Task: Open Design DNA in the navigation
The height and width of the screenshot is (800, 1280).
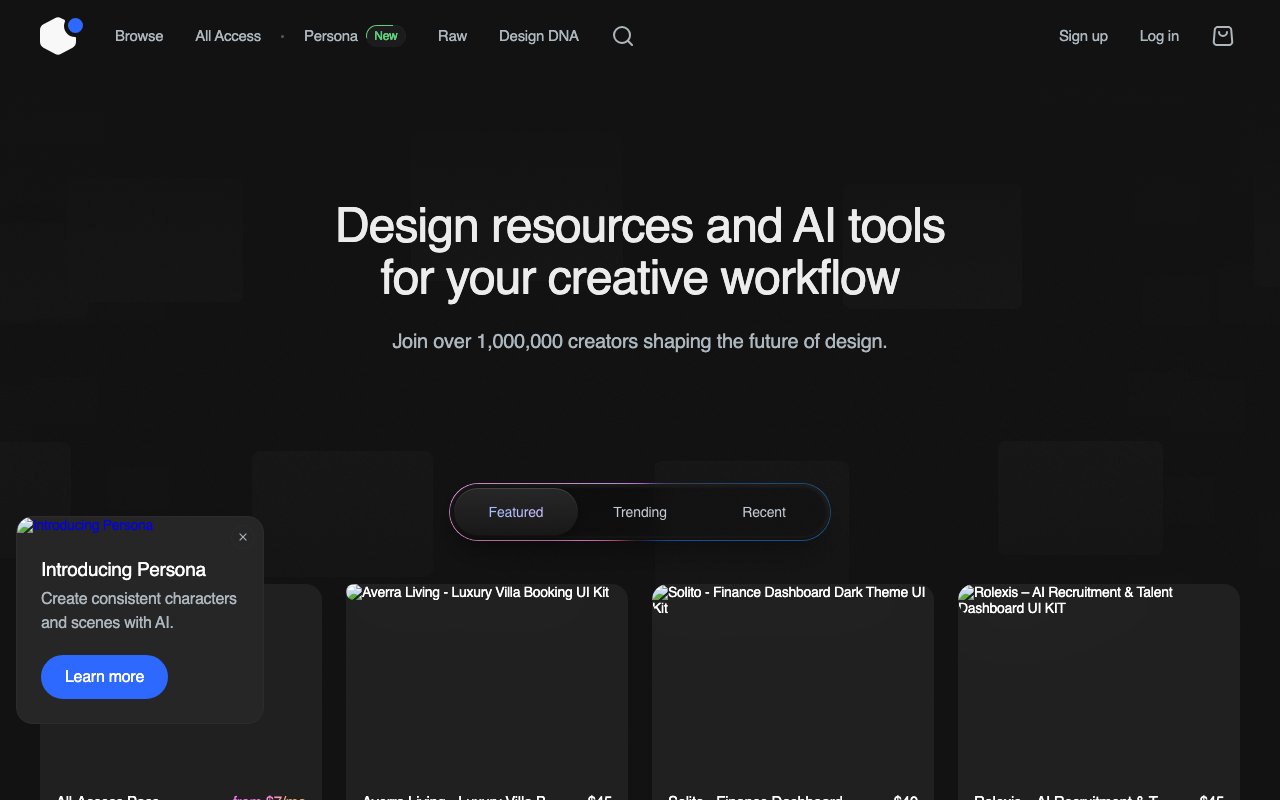Action: [x=539, y=36]
